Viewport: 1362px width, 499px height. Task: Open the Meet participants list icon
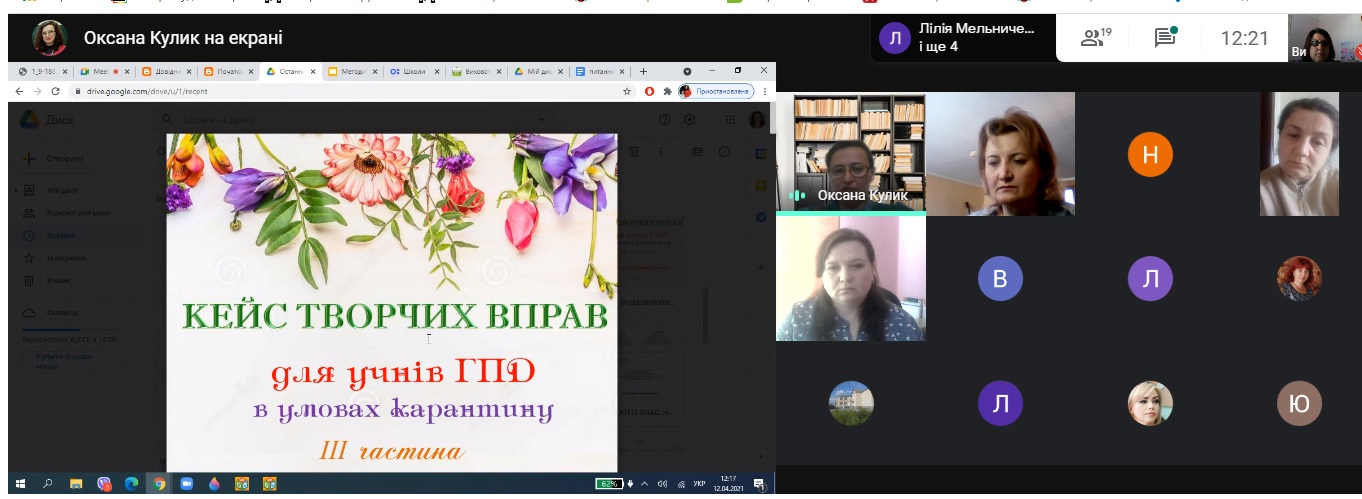point(1096,38)
